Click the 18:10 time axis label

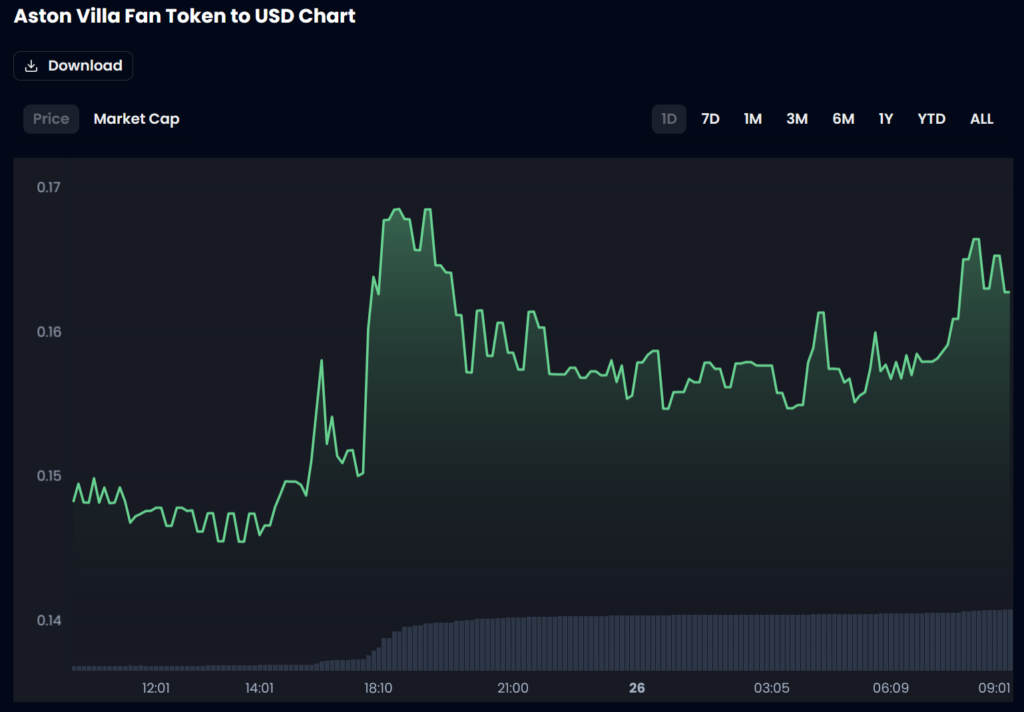tap(378, 688)
